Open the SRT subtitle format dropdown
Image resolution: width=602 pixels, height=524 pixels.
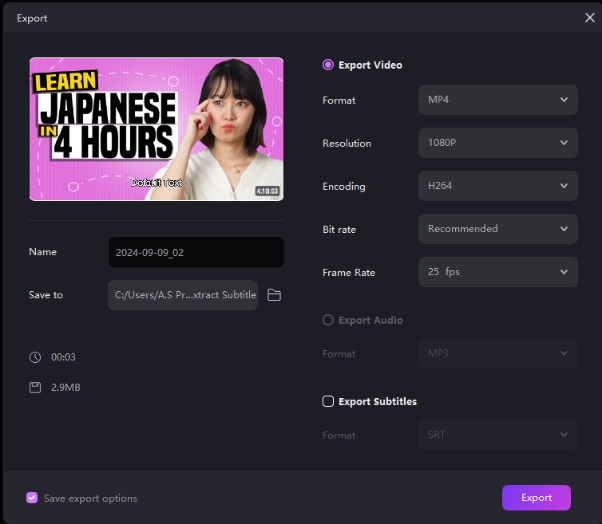(497, 435)
